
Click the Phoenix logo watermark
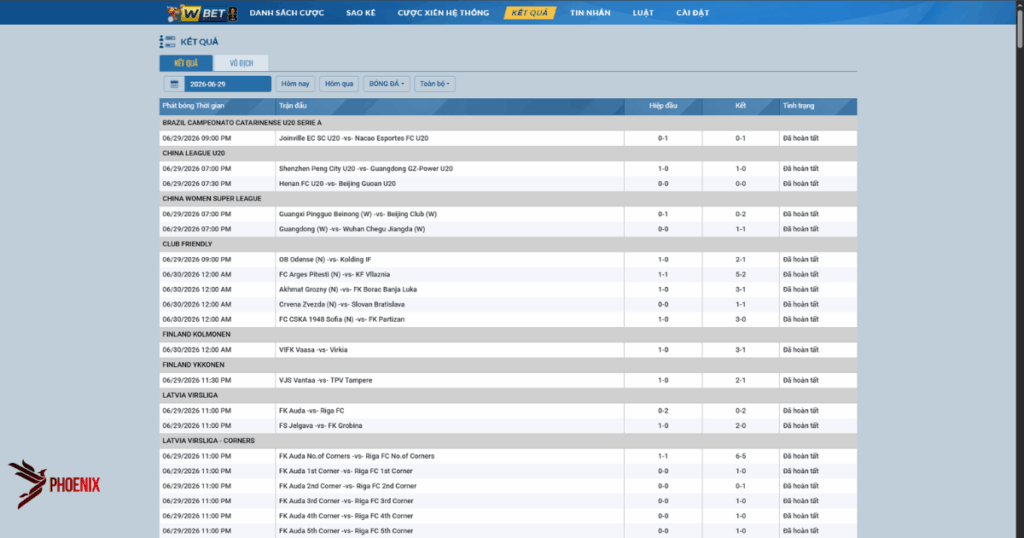pyautogui.click(x=54, y=484)
